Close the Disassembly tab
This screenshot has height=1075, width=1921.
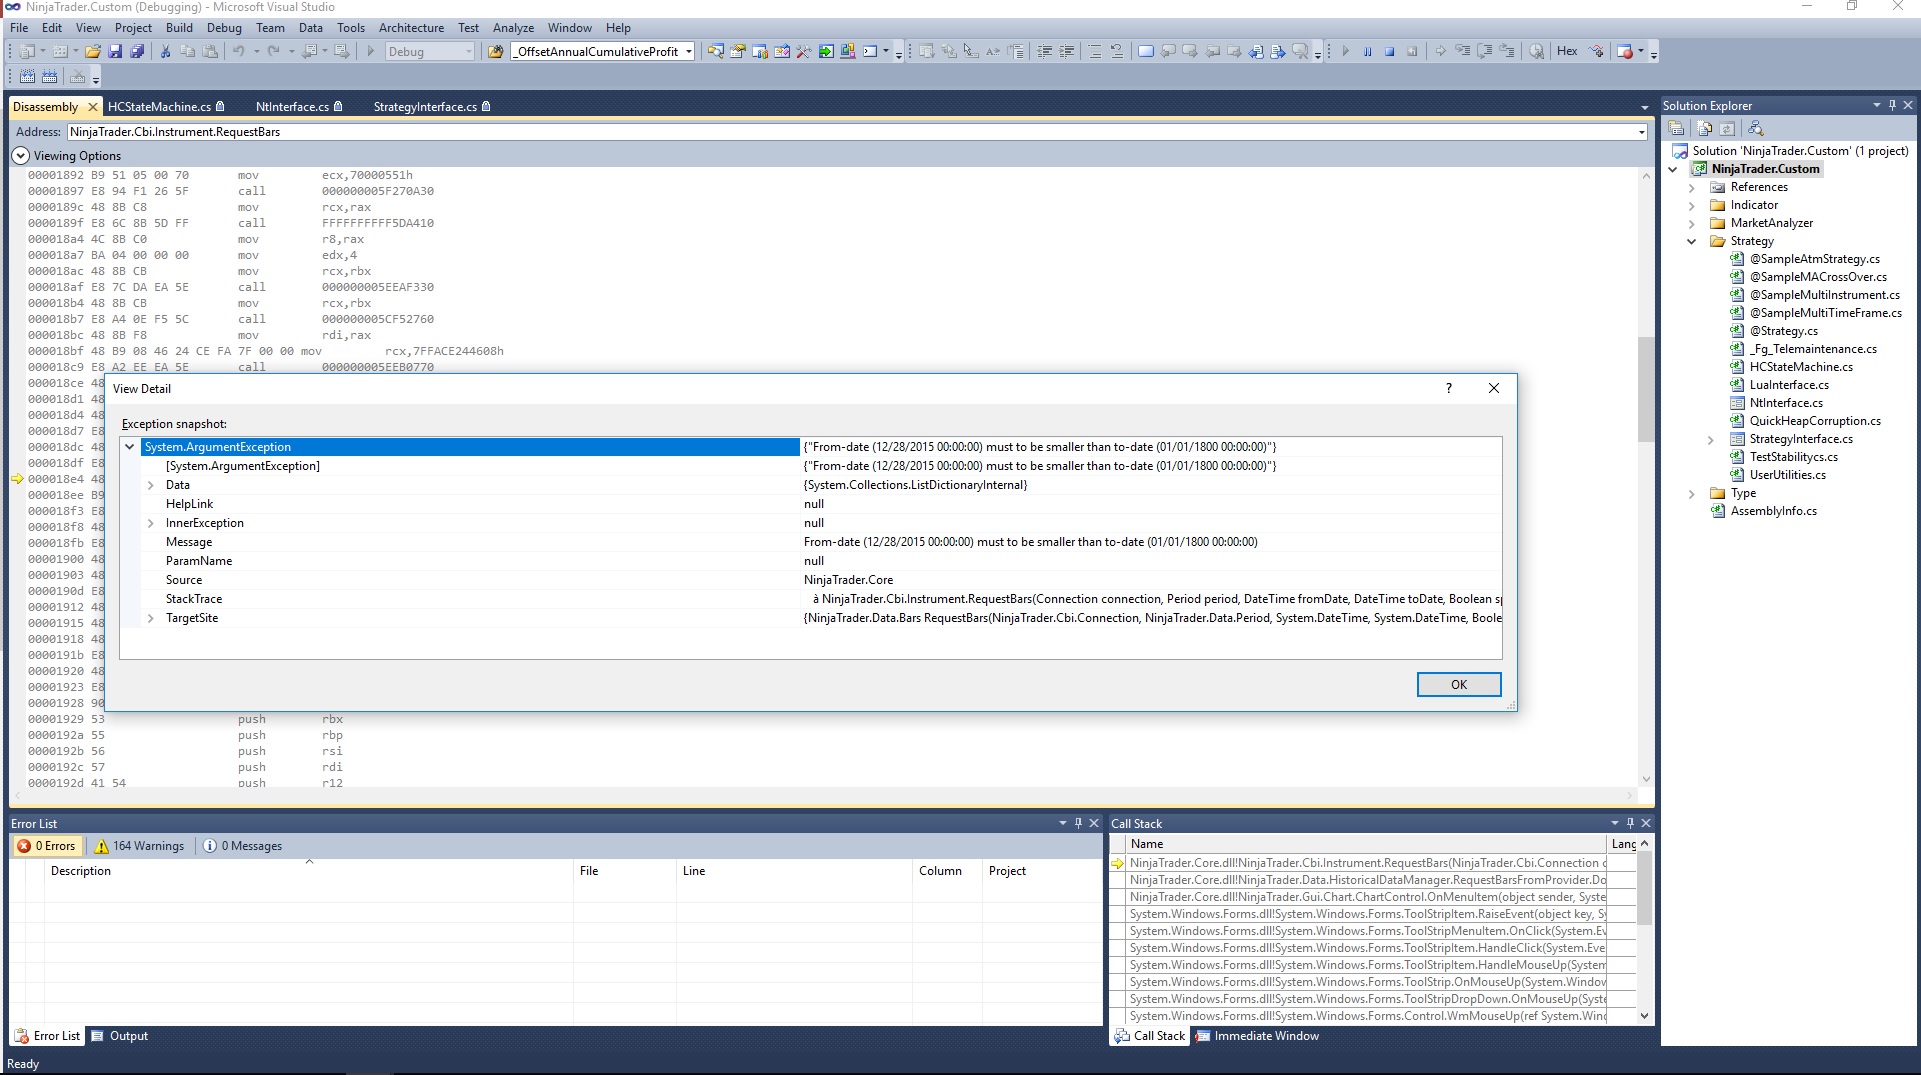(93, 107)
